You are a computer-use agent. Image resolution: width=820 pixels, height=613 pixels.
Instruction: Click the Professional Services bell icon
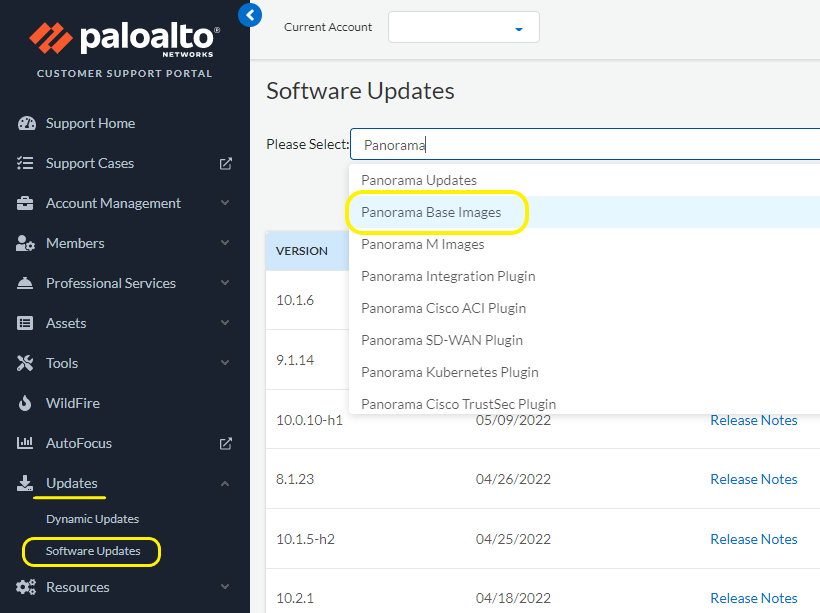point(27,283)
